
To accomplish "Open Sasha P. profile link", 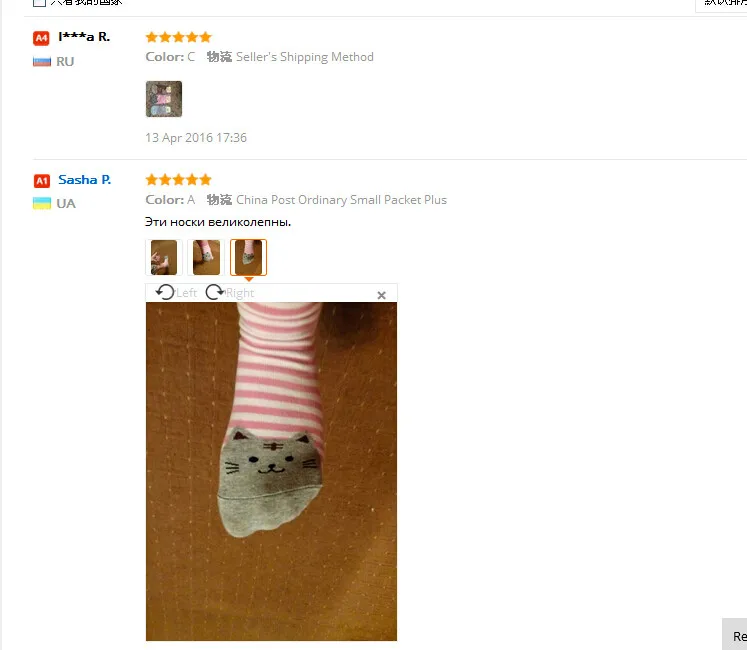I will 84,180.
